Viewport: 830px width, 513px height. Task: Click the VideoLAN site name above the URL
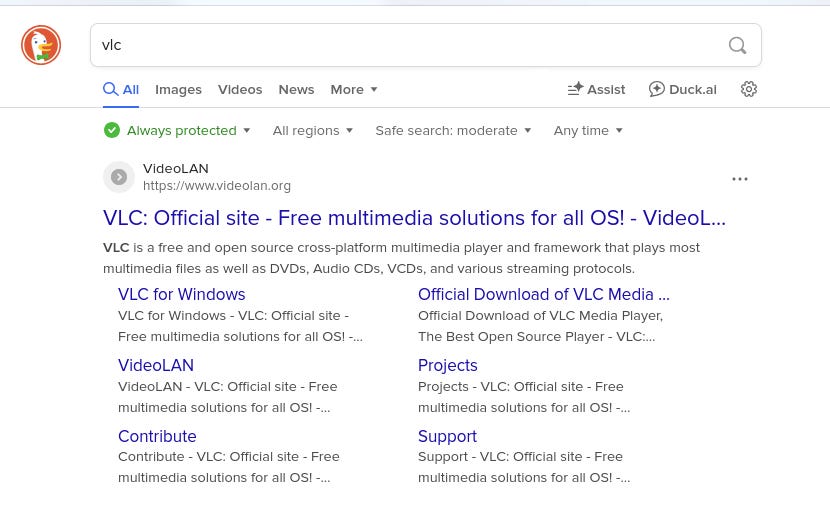click(x=176, y=168)
